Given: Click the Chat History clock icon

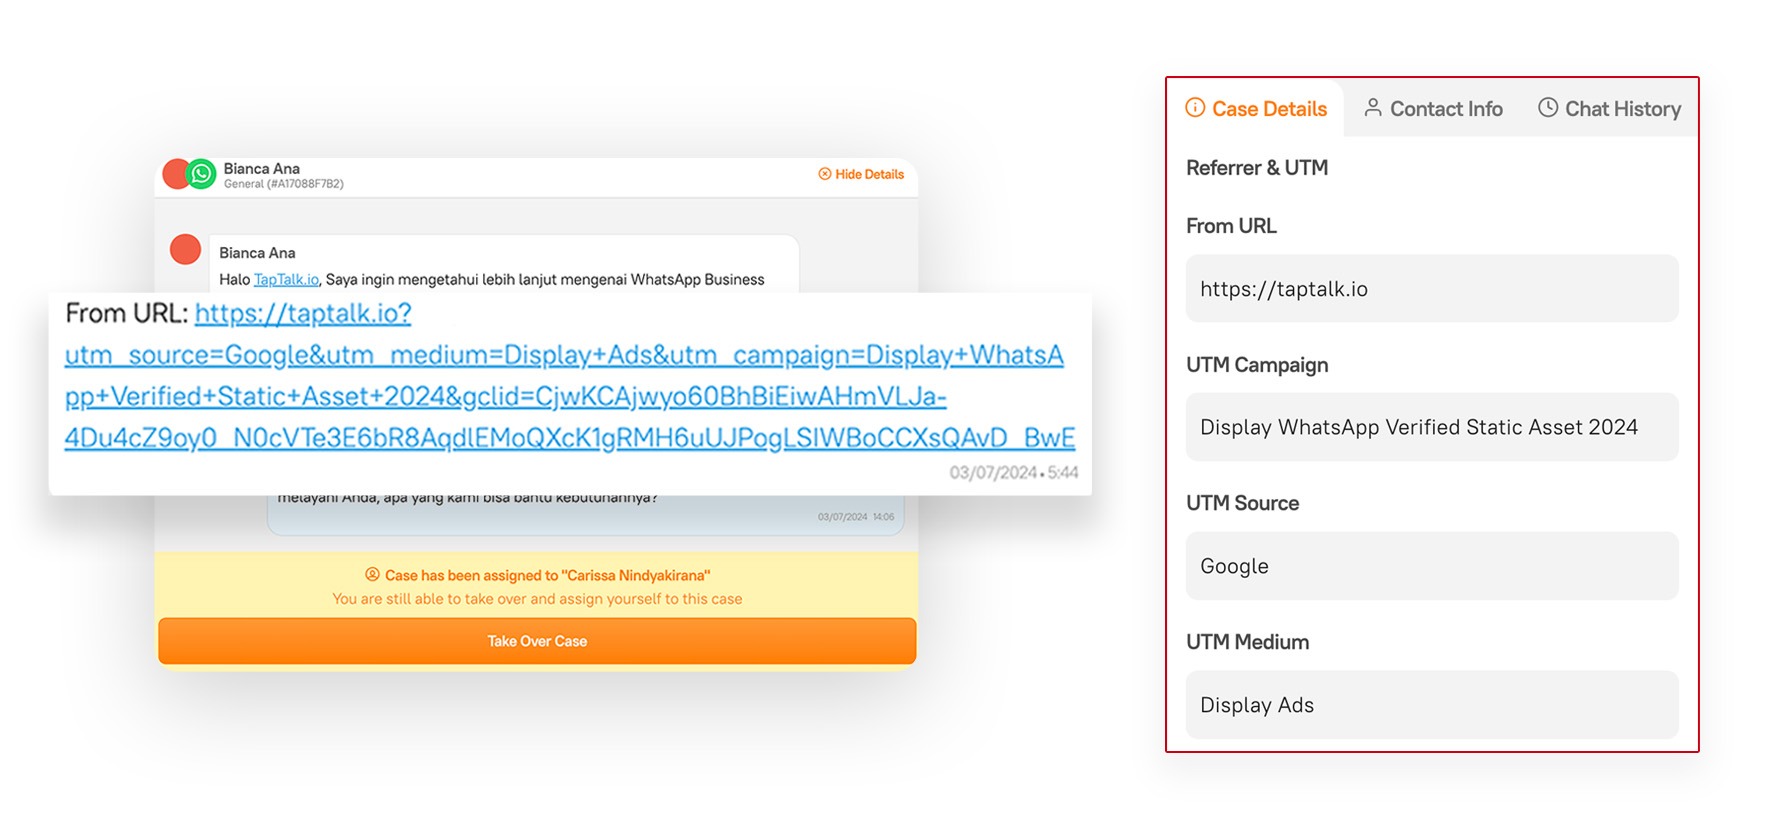Looking at the screenshot, I should click(1548, 107).
